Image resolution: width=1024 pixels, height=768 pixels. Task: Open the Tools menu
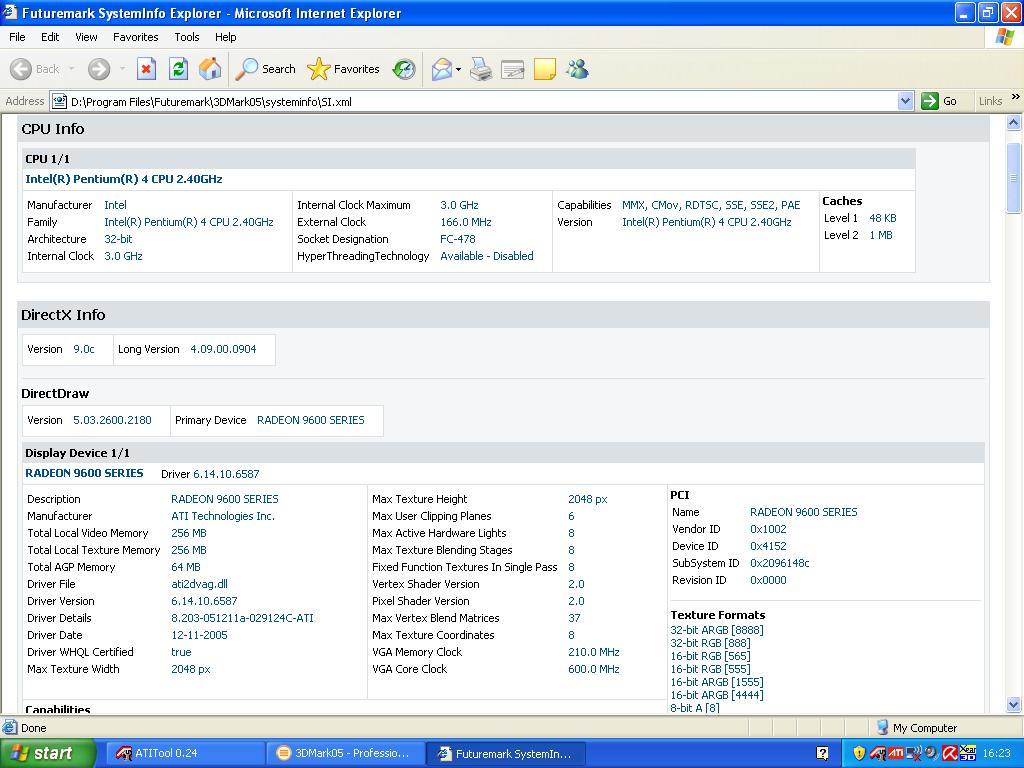tap(187, 37)
